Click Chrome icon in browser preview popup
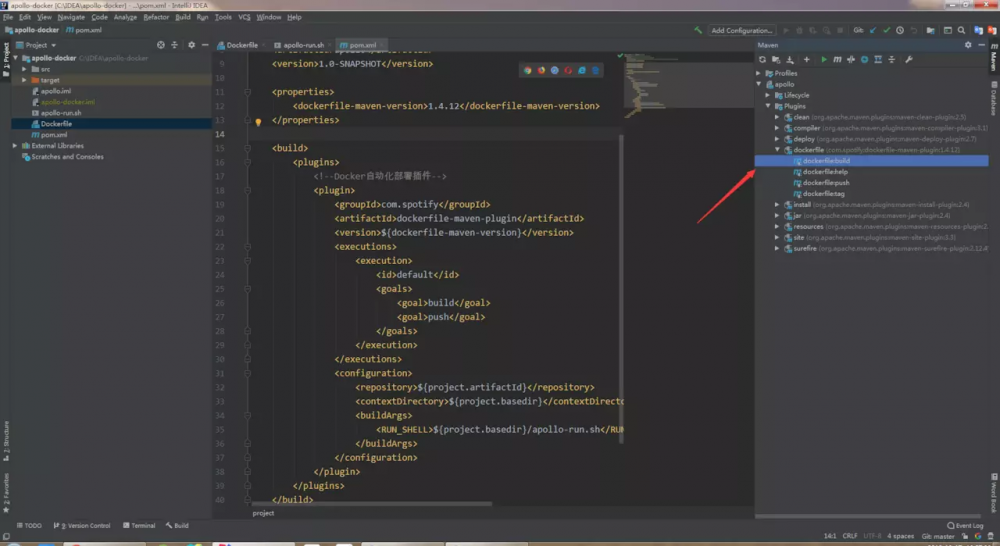The width and height of the screenshot is (1000, 546). pyautogui.click(x=528, y=70)
